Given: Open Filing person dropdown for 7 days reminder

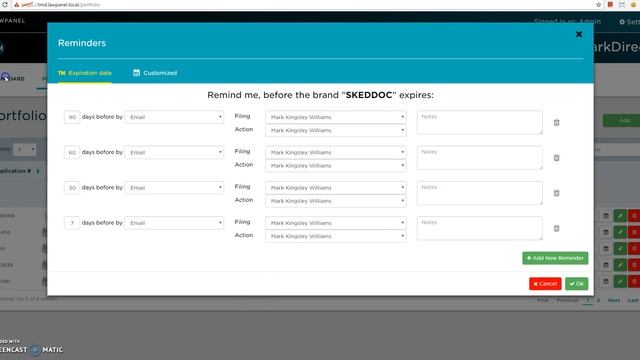Looking at the screenshot, I should pos(336,223).
